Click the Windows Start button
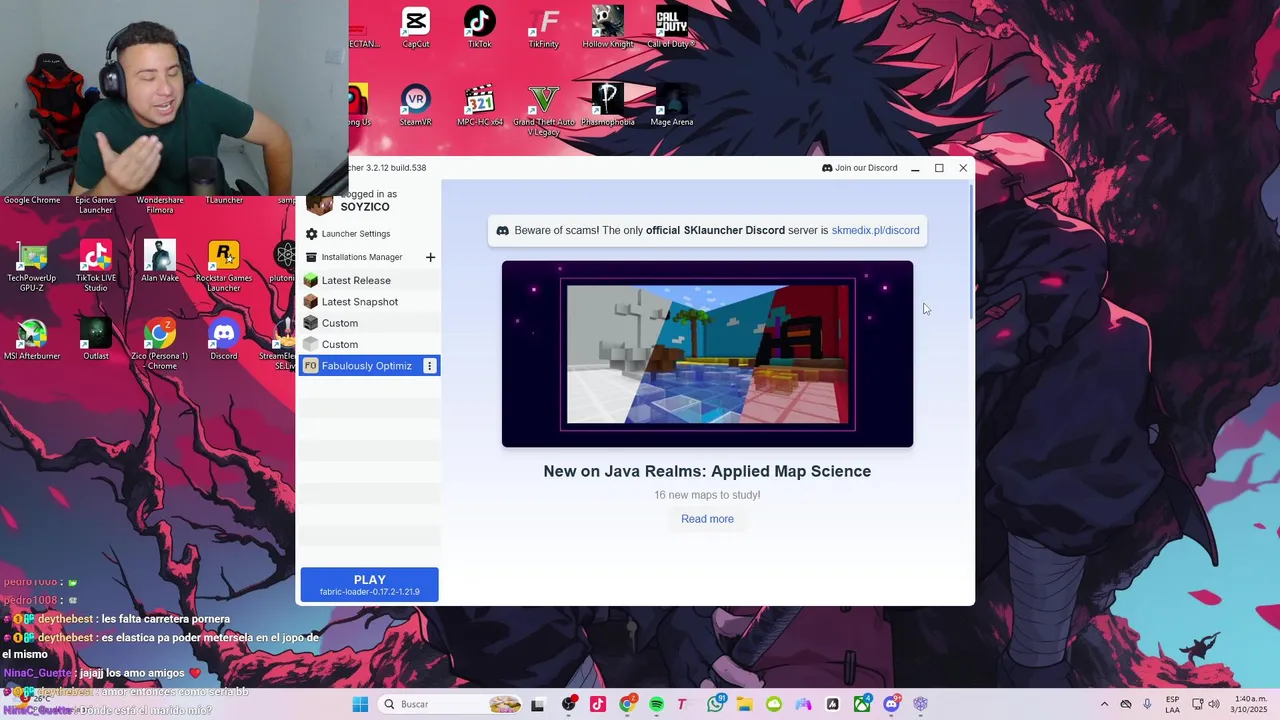This screenshot has width=1280, height=720. [360, 704]
